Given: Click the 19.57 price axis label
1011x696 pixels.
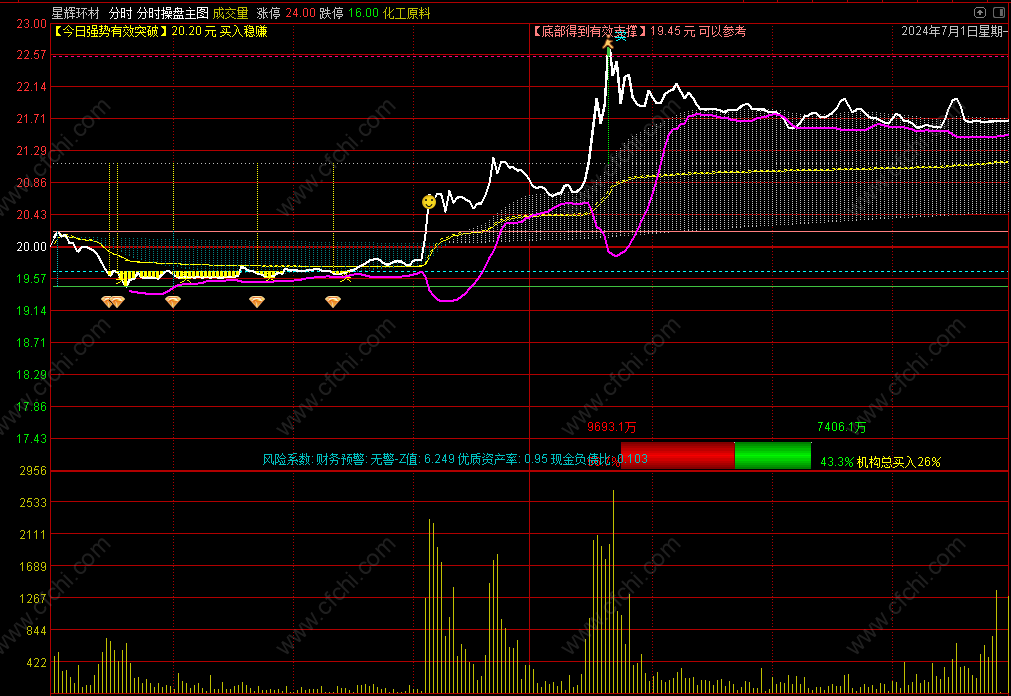Looking at the screenshot, I should 32,279.
